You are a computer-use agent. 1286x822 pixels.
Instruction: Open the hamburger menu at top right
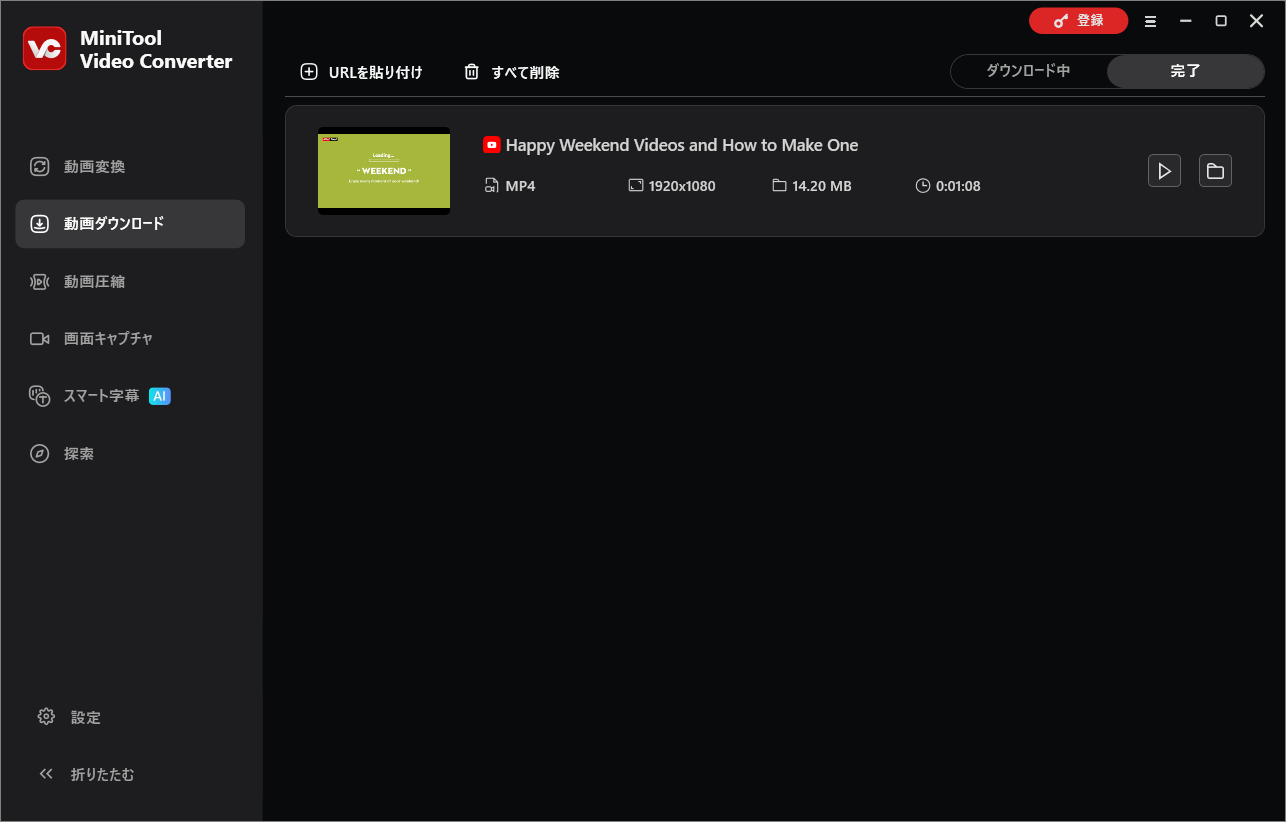tap(1150, 20)
